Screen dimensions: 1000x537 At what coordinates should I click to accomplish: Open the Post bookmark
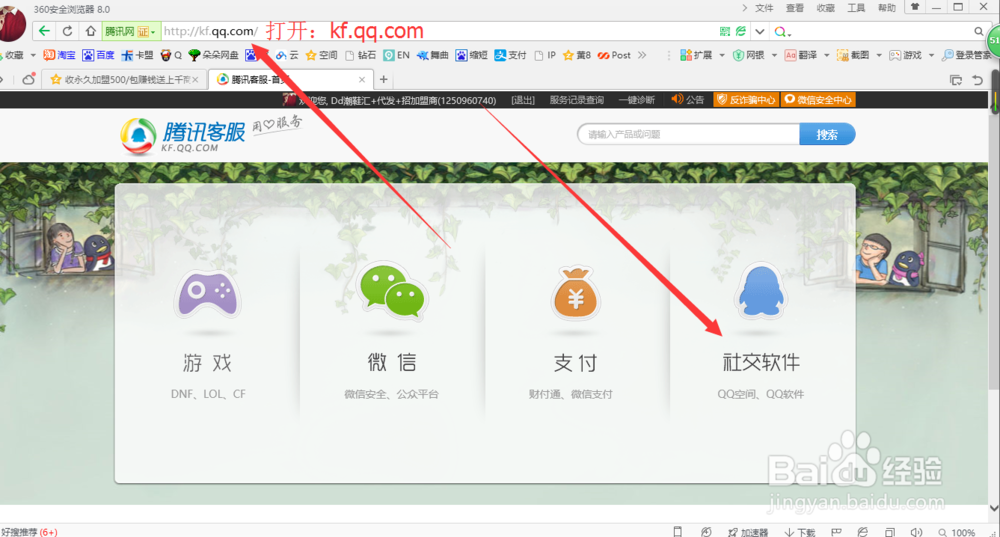click(614, 55)
